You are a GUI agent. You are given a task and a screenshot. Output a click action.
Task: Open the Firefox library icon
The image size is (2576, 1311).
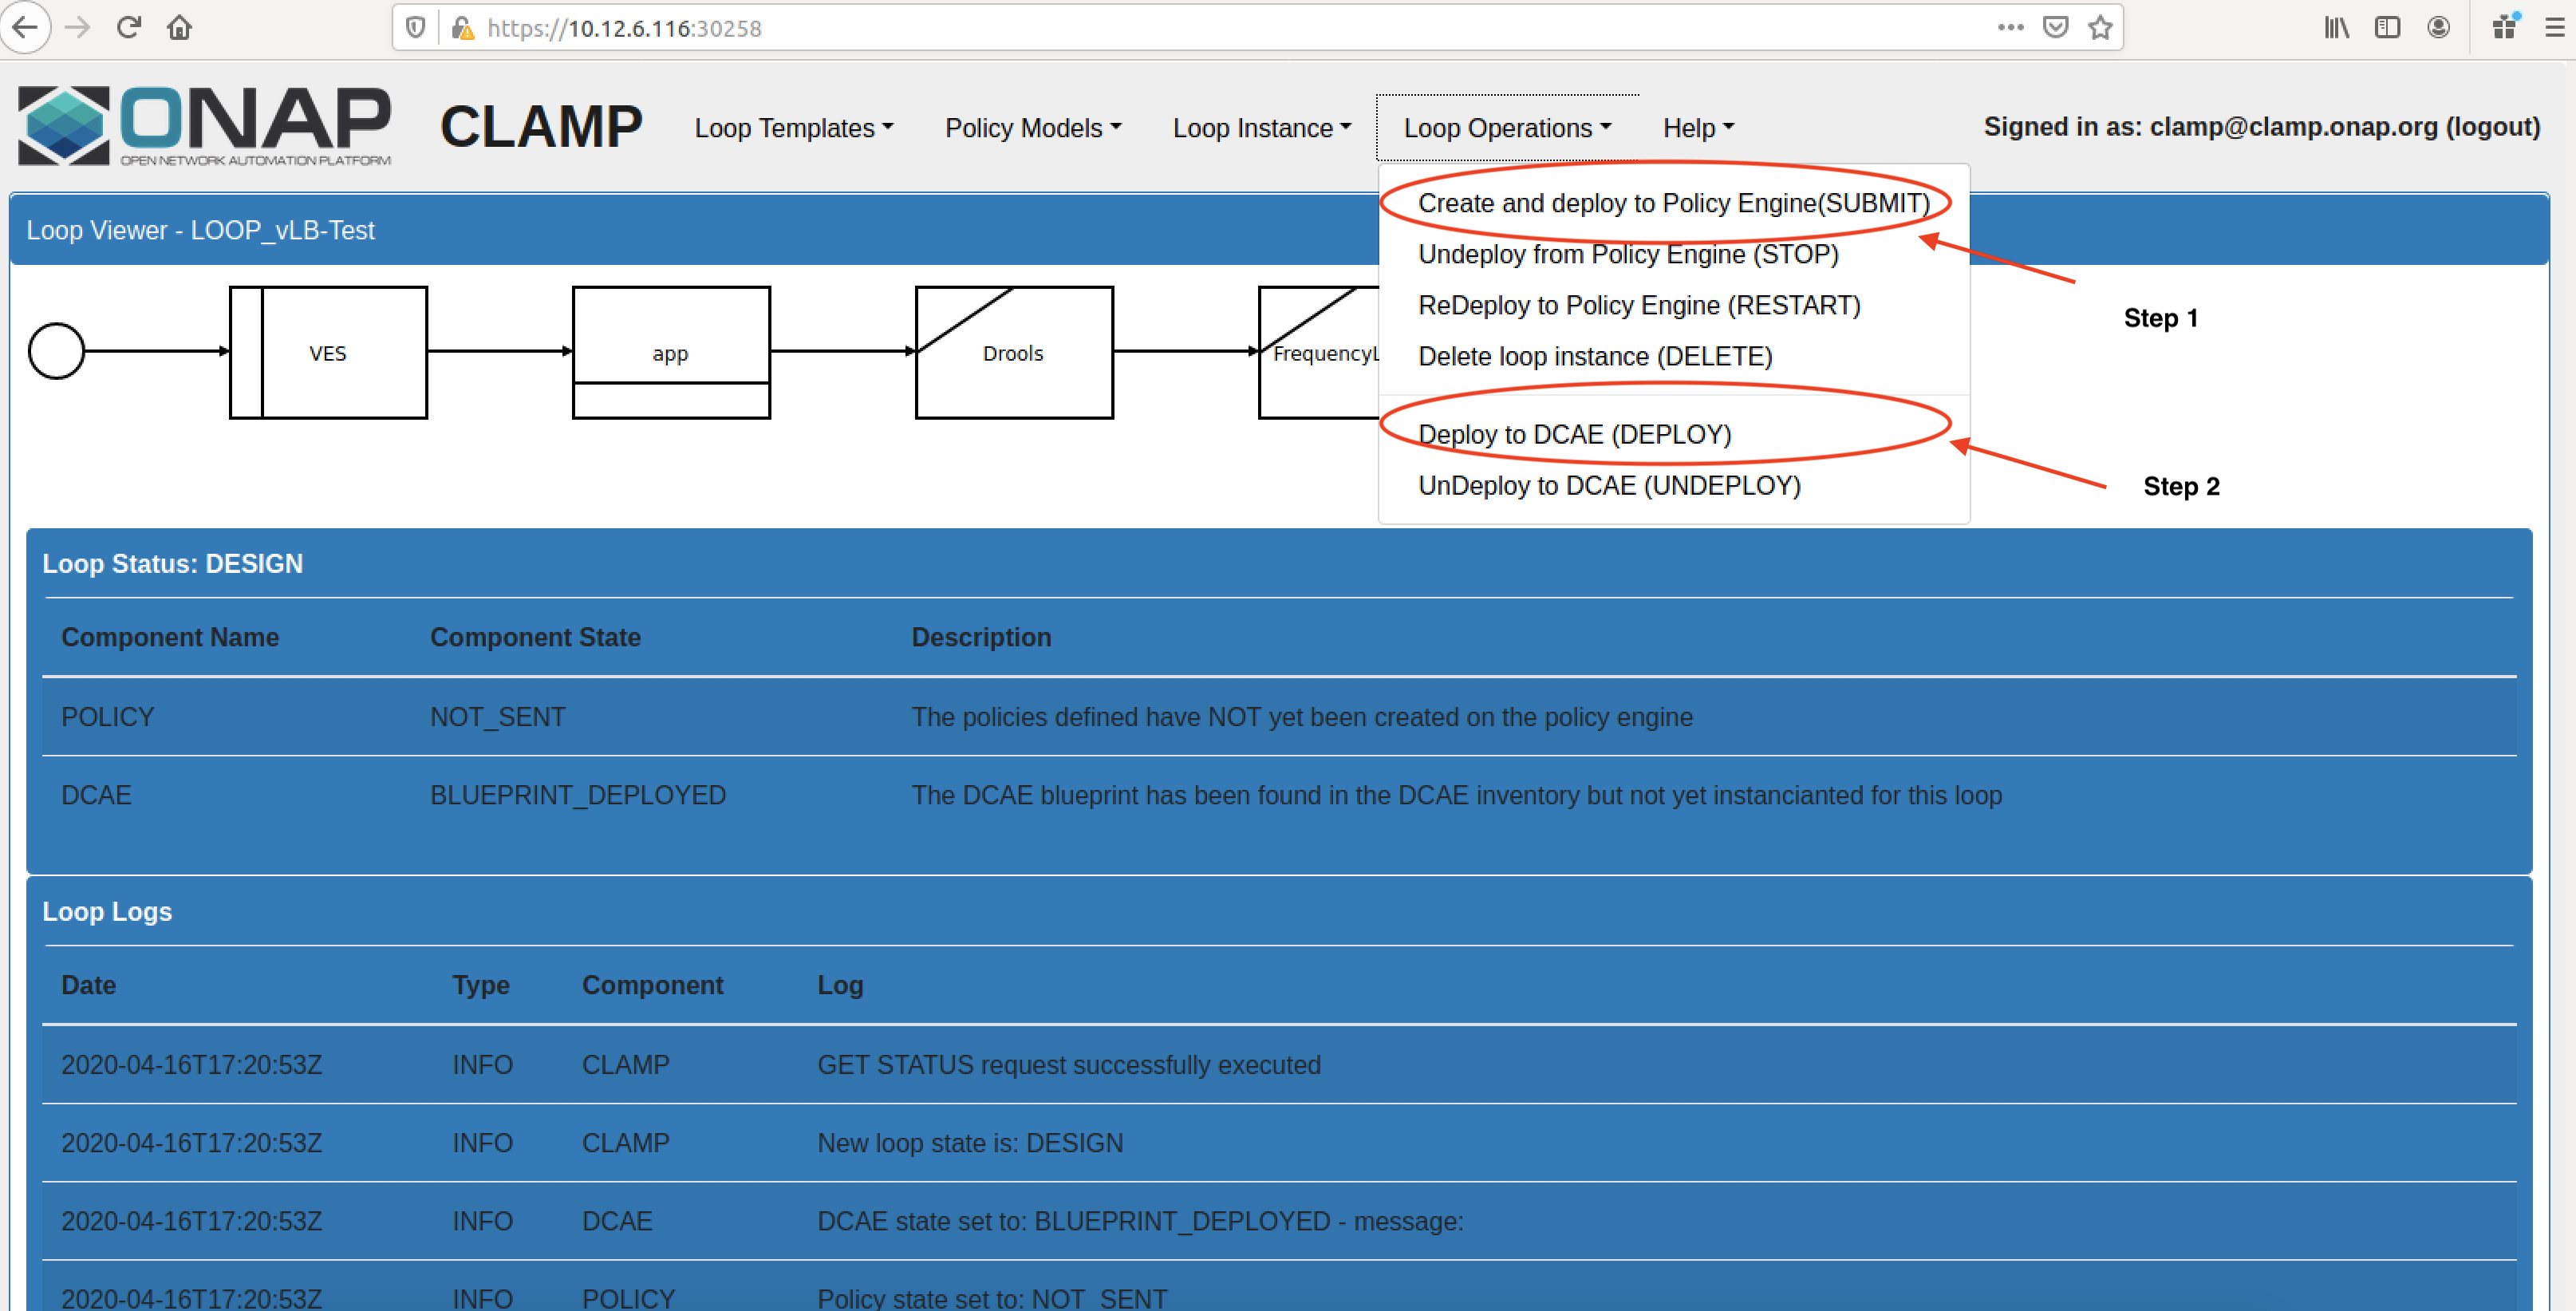(2336, 27)
